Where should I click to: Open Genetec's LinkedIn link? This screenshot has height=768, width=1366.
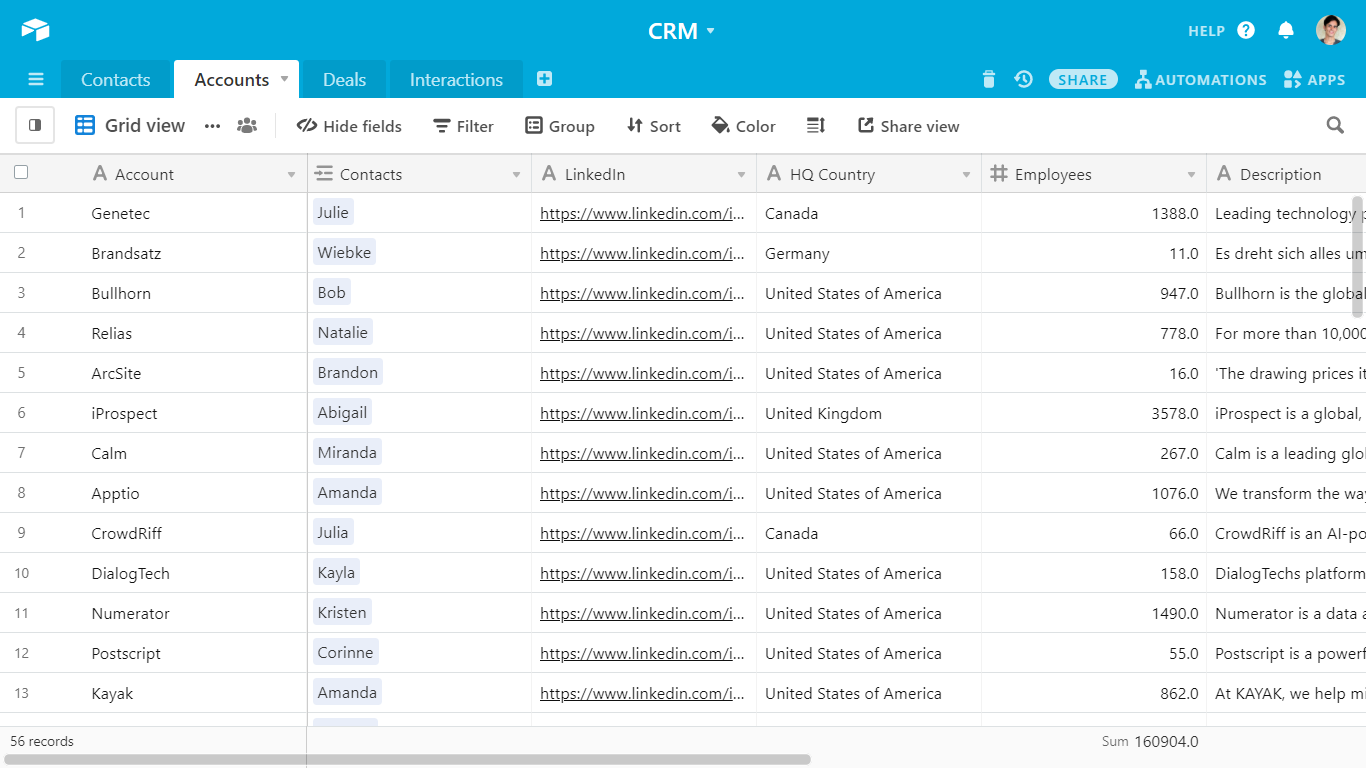pyautogui.click(x=642, y=213)
